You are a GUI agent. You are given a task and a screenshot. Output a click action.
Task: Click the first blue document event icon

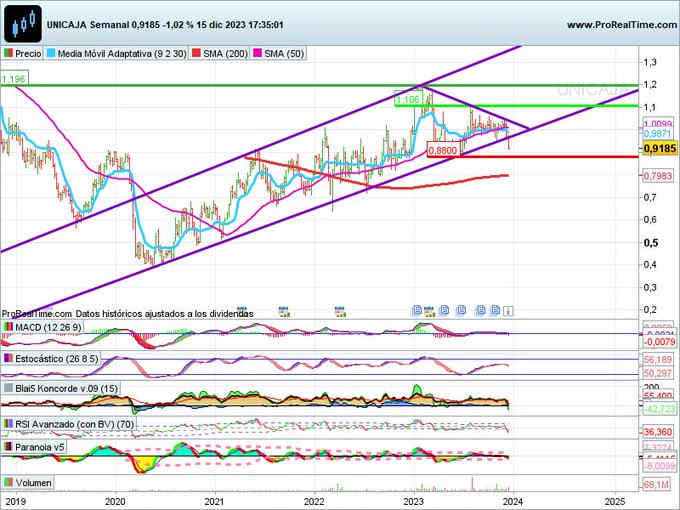pos(417,310)
